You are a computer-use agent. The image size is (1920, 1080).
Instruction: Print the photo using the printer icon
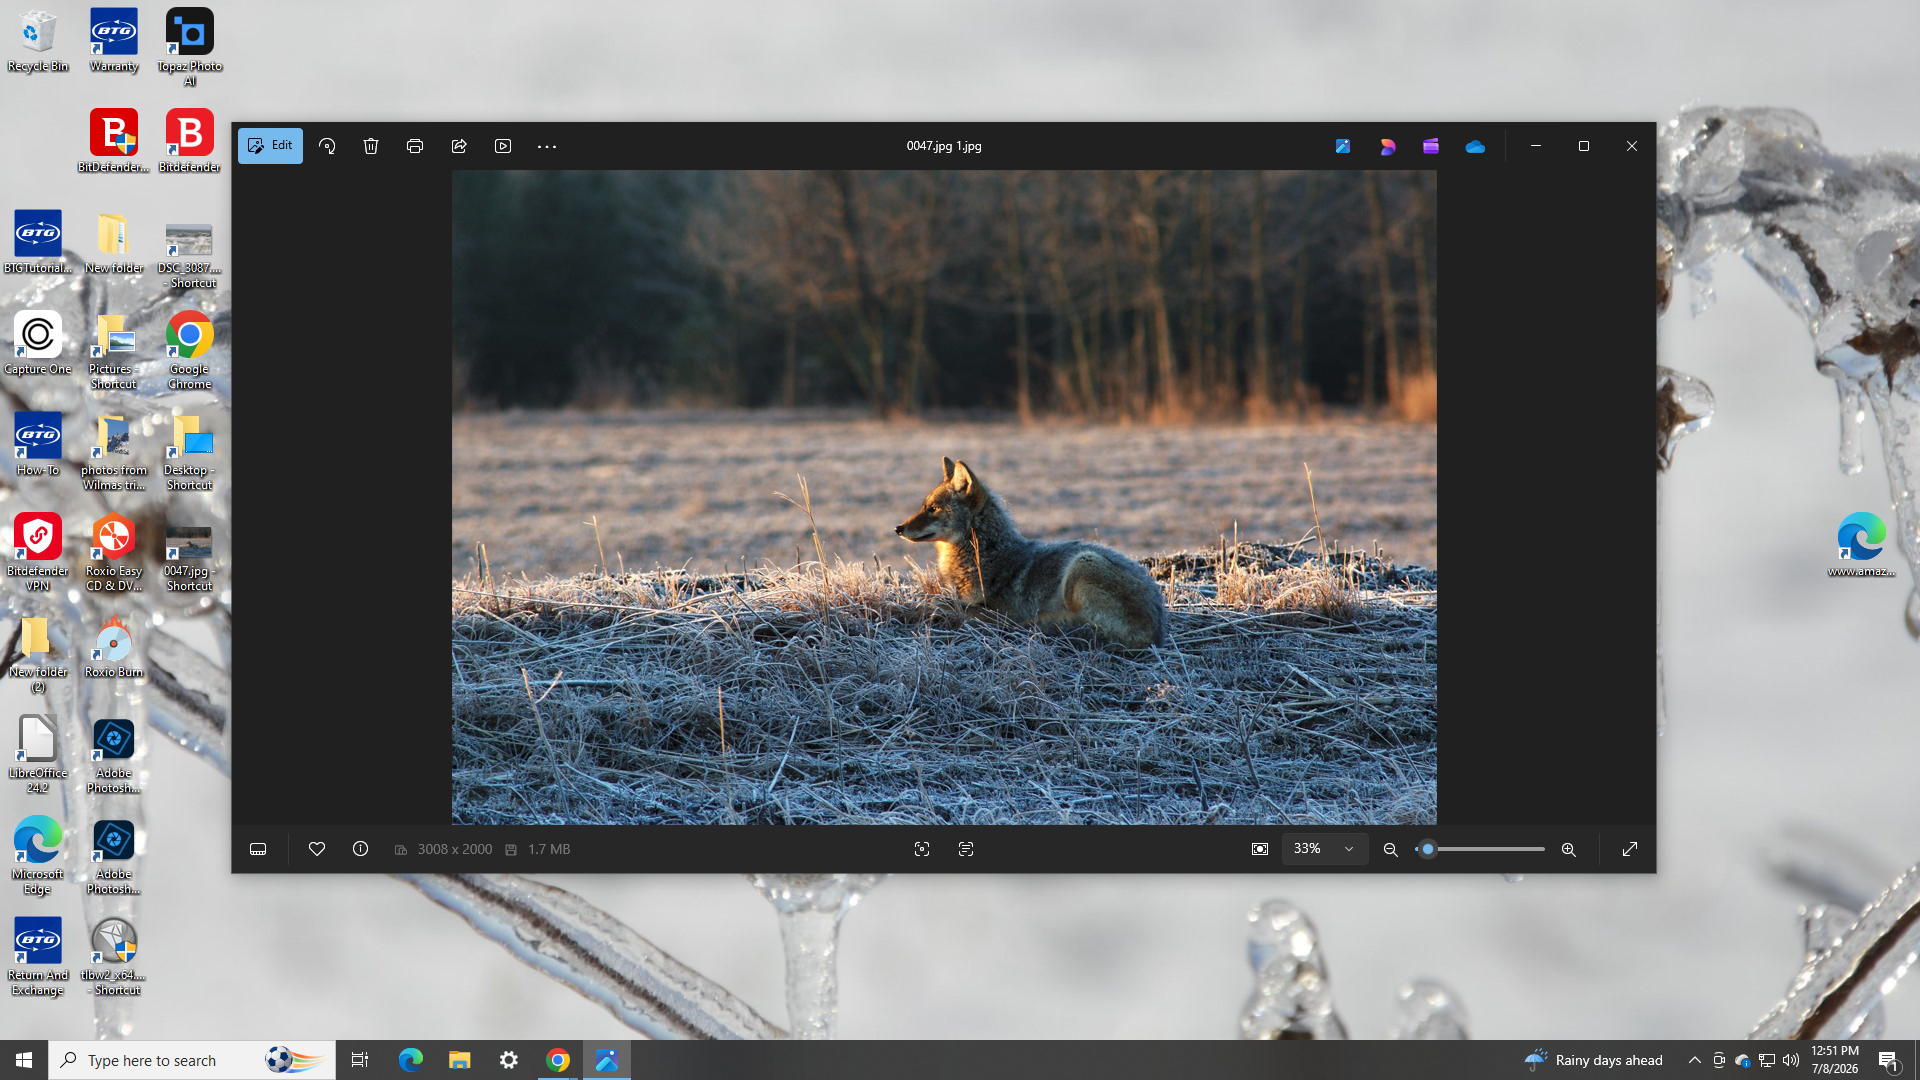point(415,146)
